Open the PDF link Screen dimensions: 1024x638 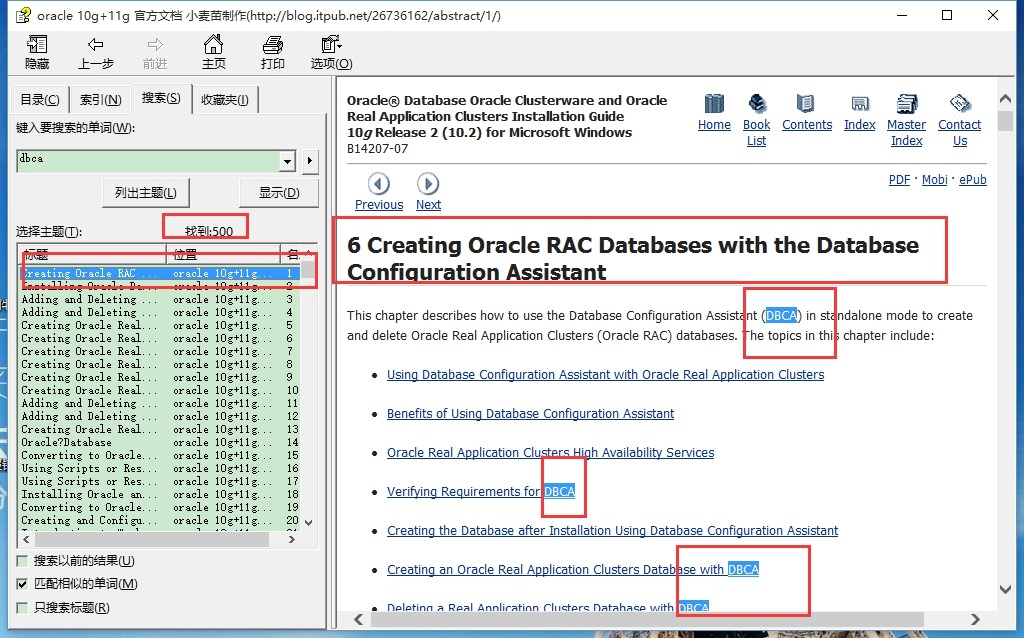[899, 180]
